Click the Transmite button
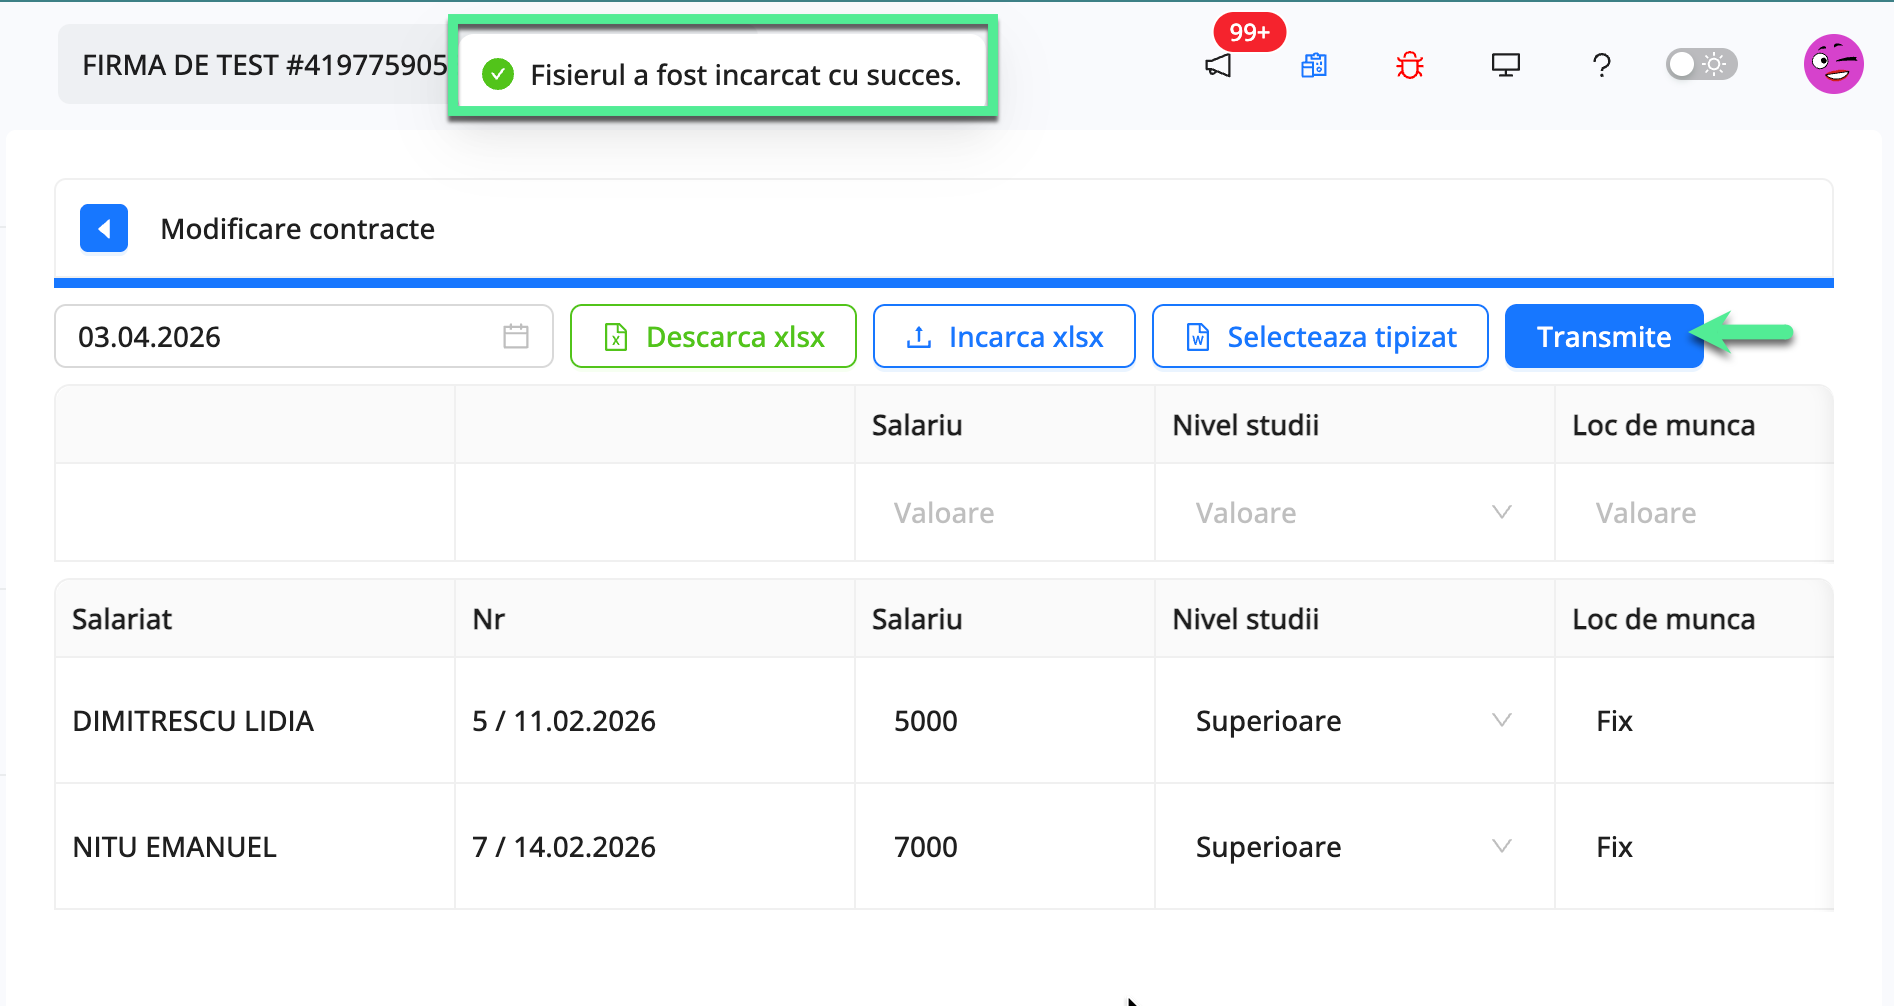The height and width of the screenshot is (1006, 1894). (1604, 336)
